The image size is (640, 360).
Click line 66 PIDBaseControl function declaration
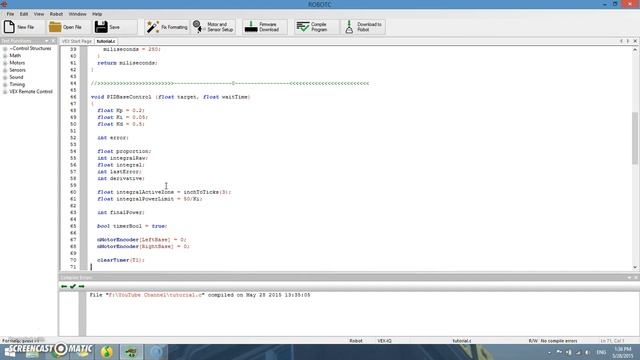(171, 97)
